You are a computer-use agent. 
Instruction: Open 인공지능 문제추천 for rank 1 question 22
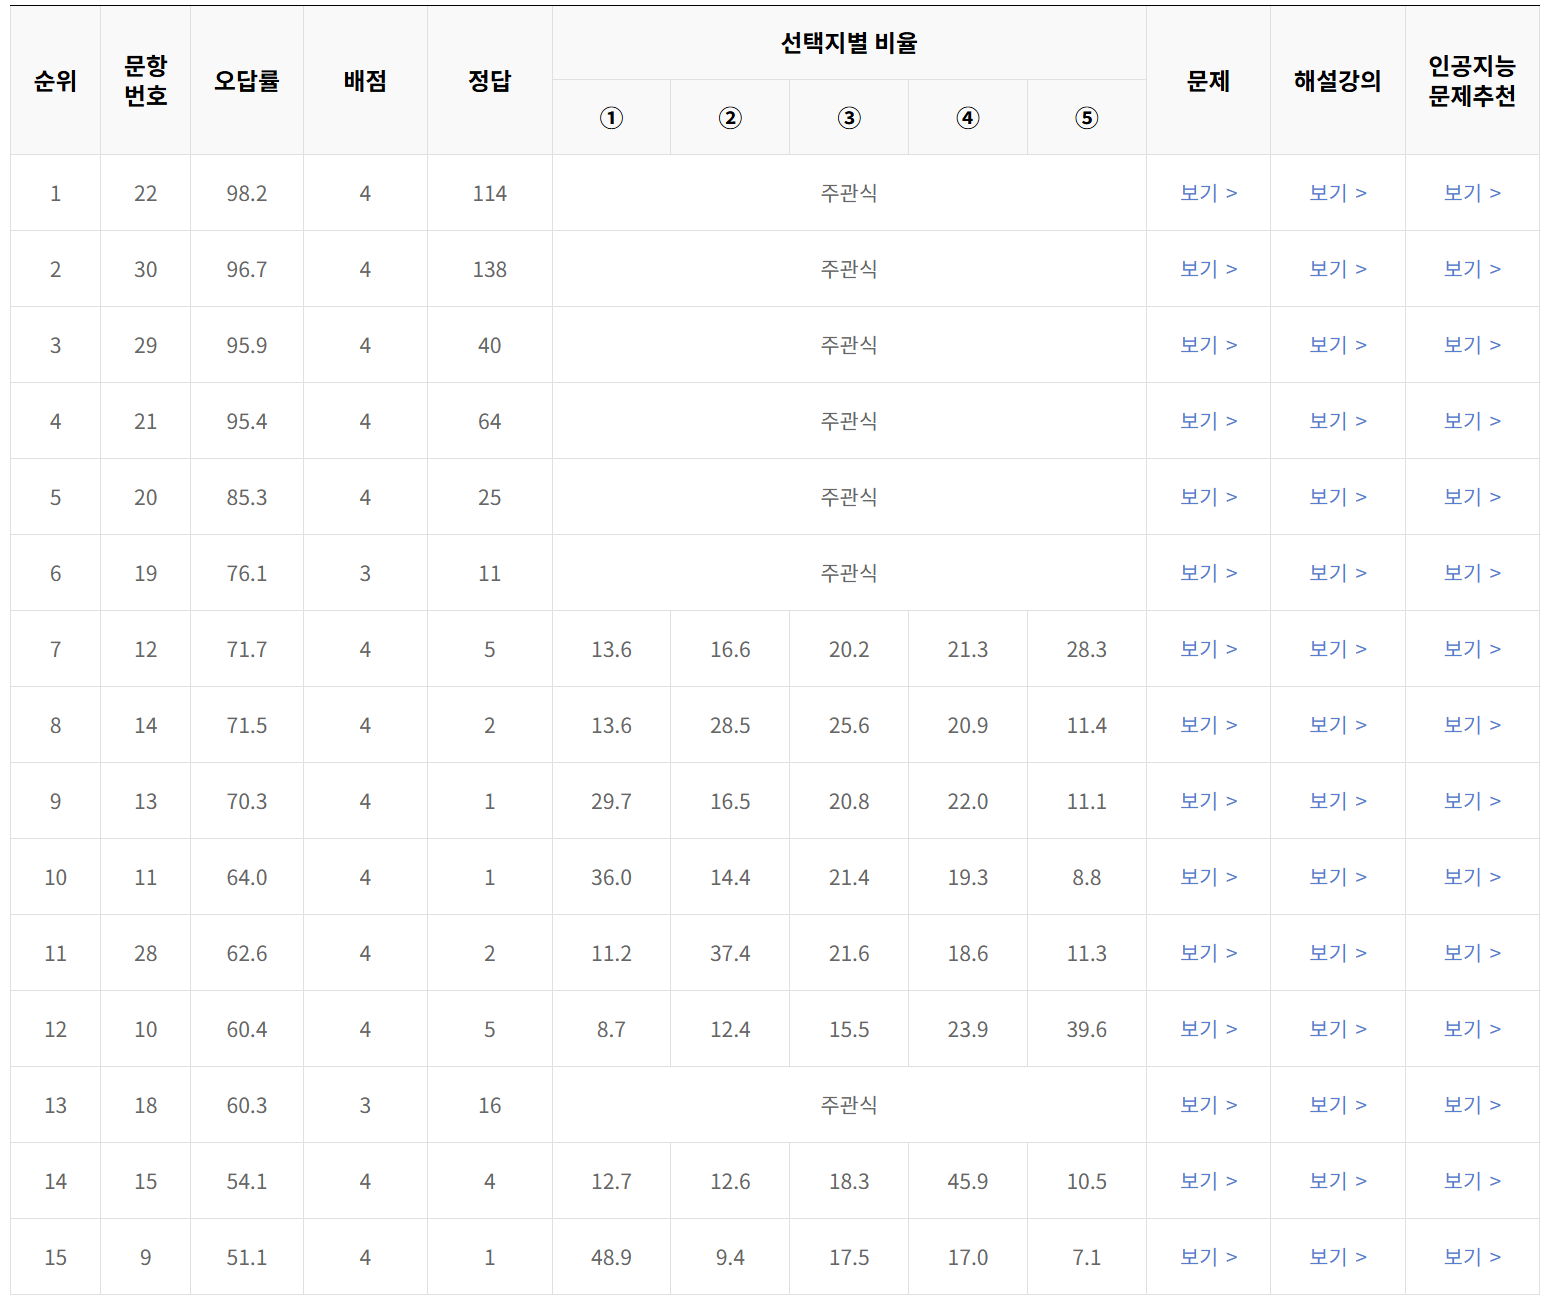[1470, 193]
